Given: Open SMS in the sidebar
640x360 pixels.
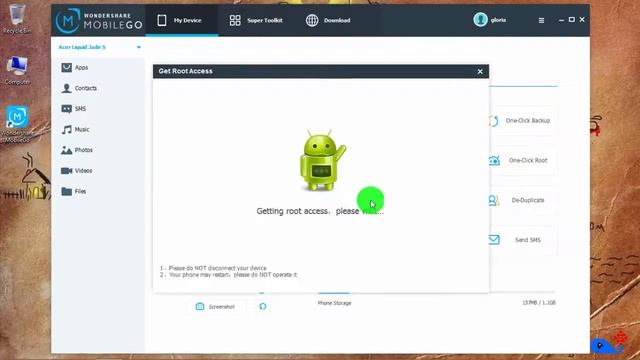Looking at the screenshot, I should [74, 109].
